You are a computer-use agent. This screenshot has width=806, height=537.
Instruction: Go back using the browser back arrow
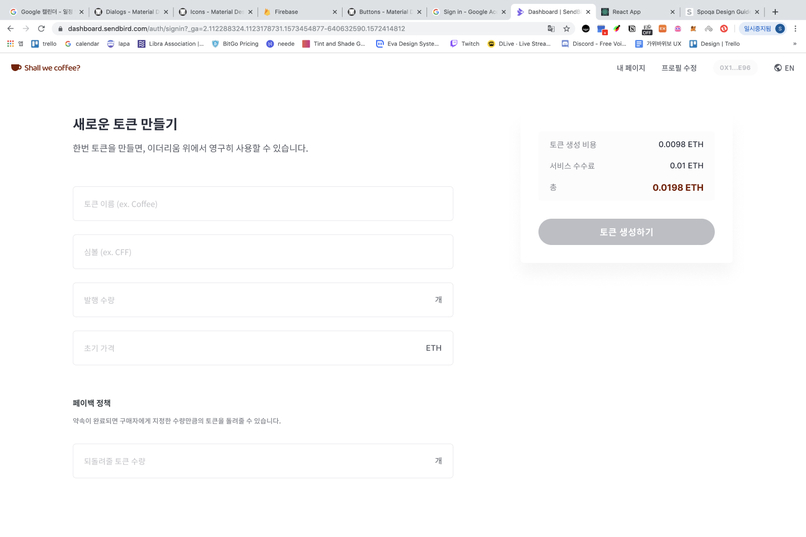pos(10,29)
